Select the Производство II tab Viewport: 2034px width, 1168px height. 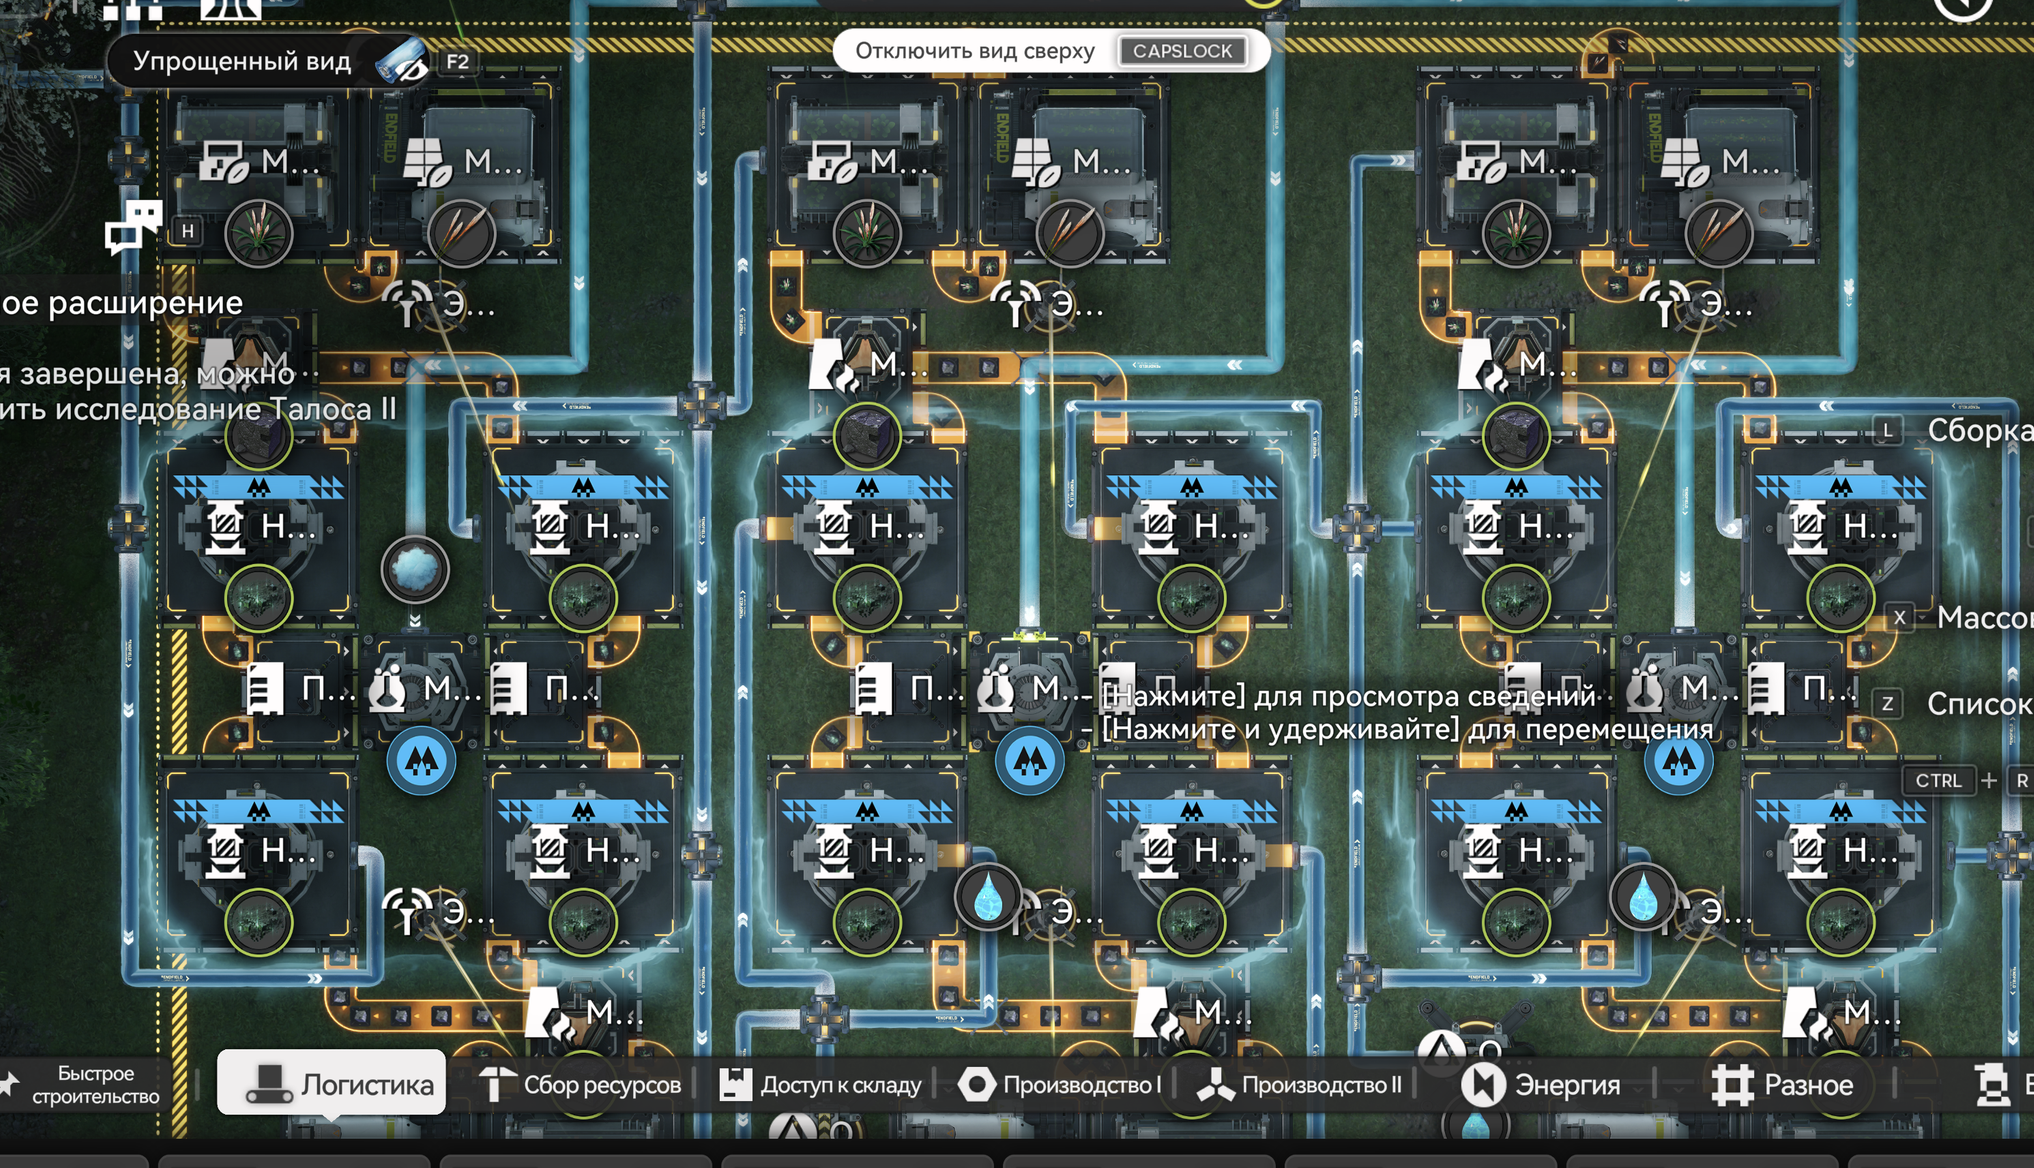(x=1299, y=1085)
